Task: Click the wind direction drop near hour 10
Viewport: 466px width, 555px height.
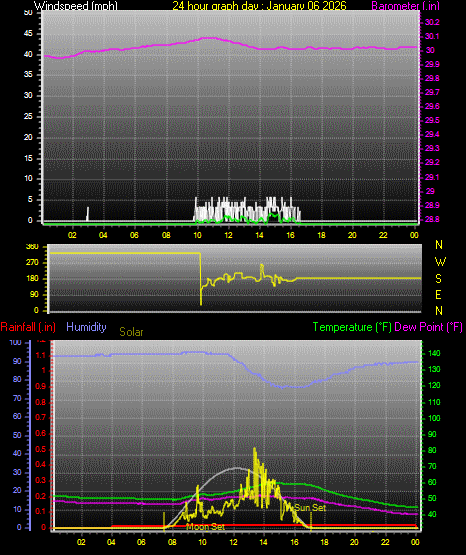Action: (201, 280)
